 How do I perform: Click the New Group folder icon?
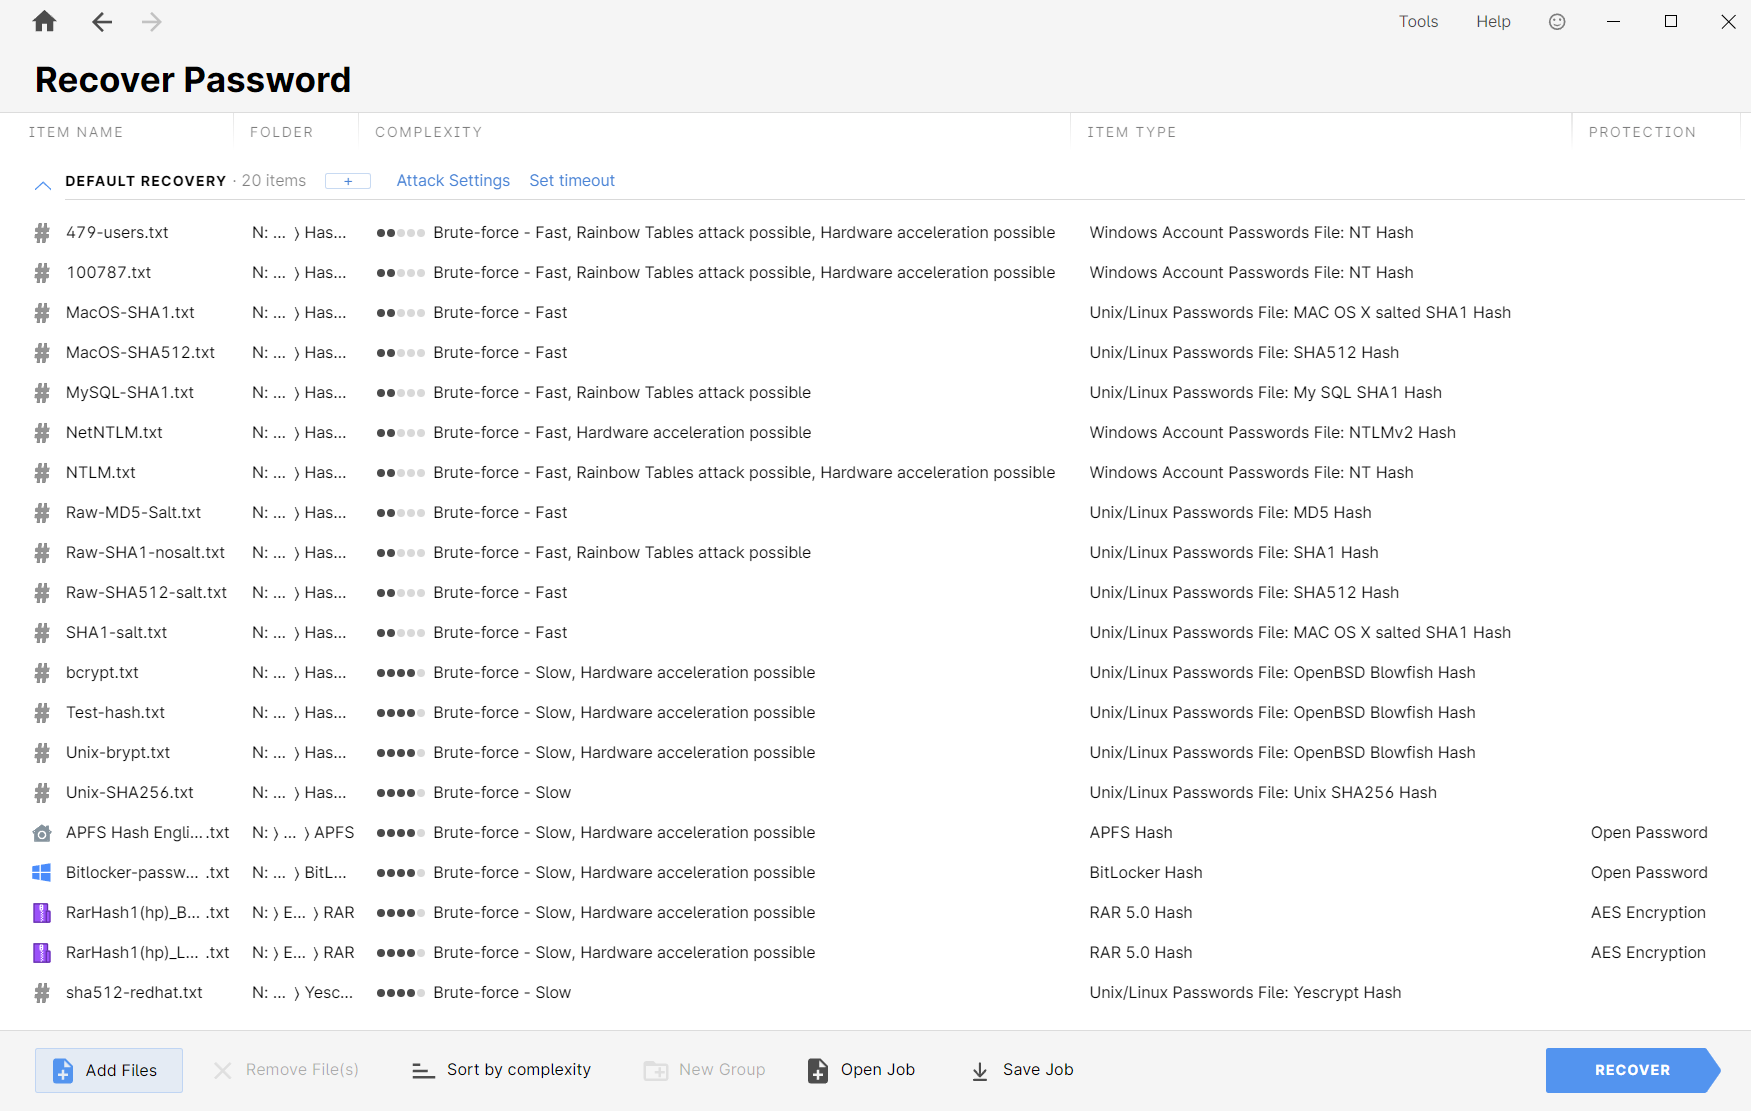tap(656, 1071)
